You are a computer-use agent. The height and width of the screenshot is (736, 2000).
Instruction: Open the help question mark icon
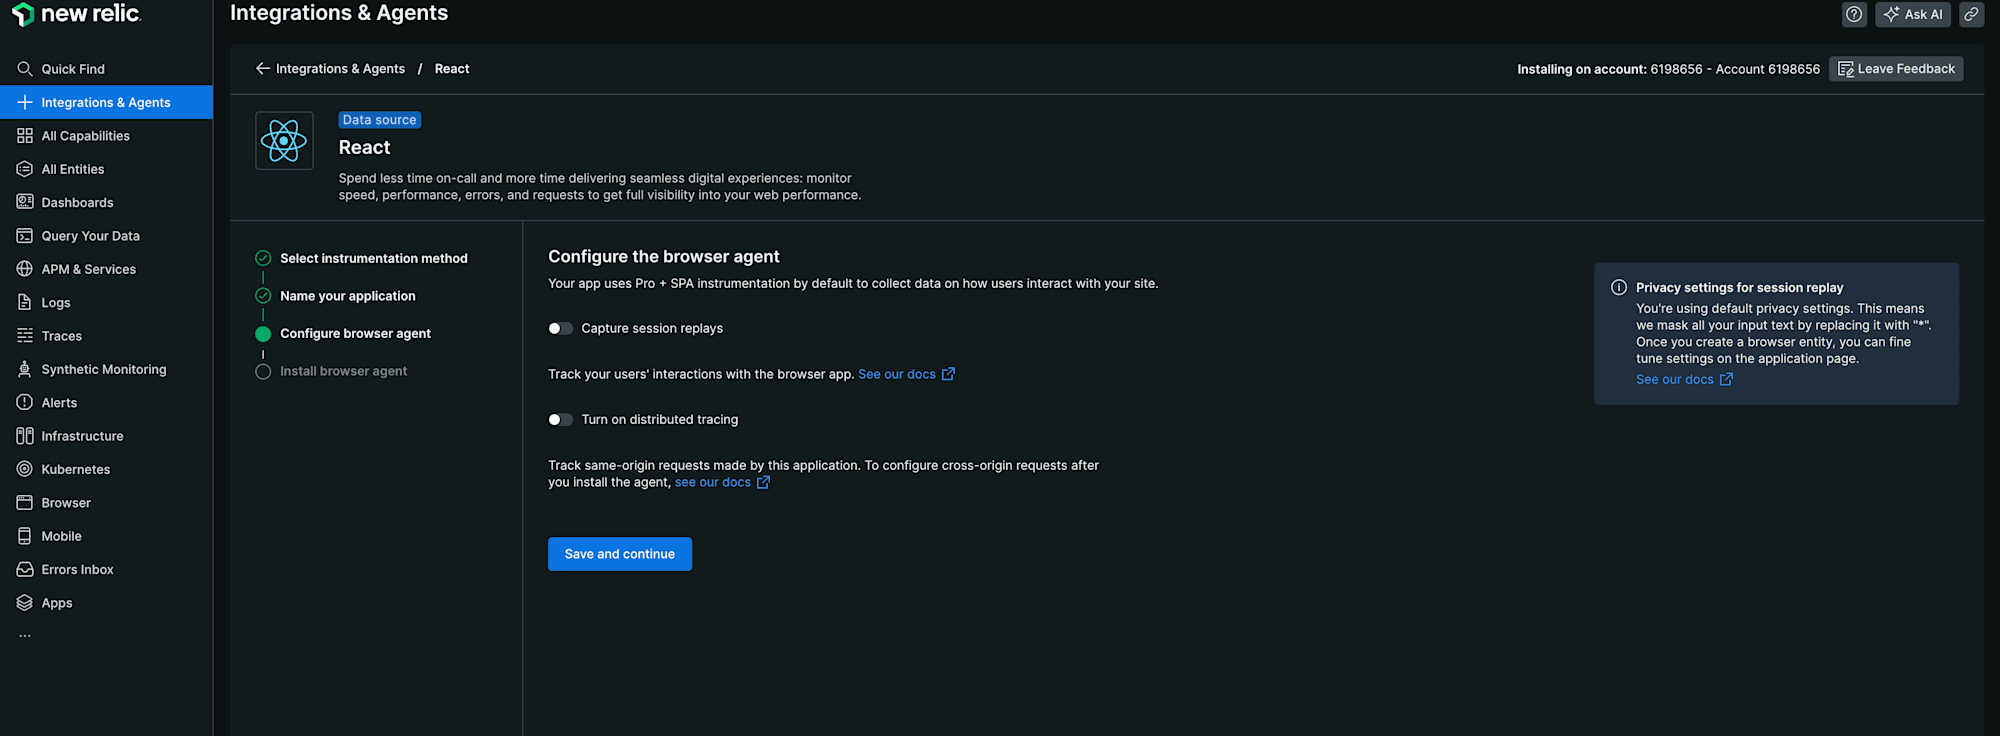pos(1854,14)
